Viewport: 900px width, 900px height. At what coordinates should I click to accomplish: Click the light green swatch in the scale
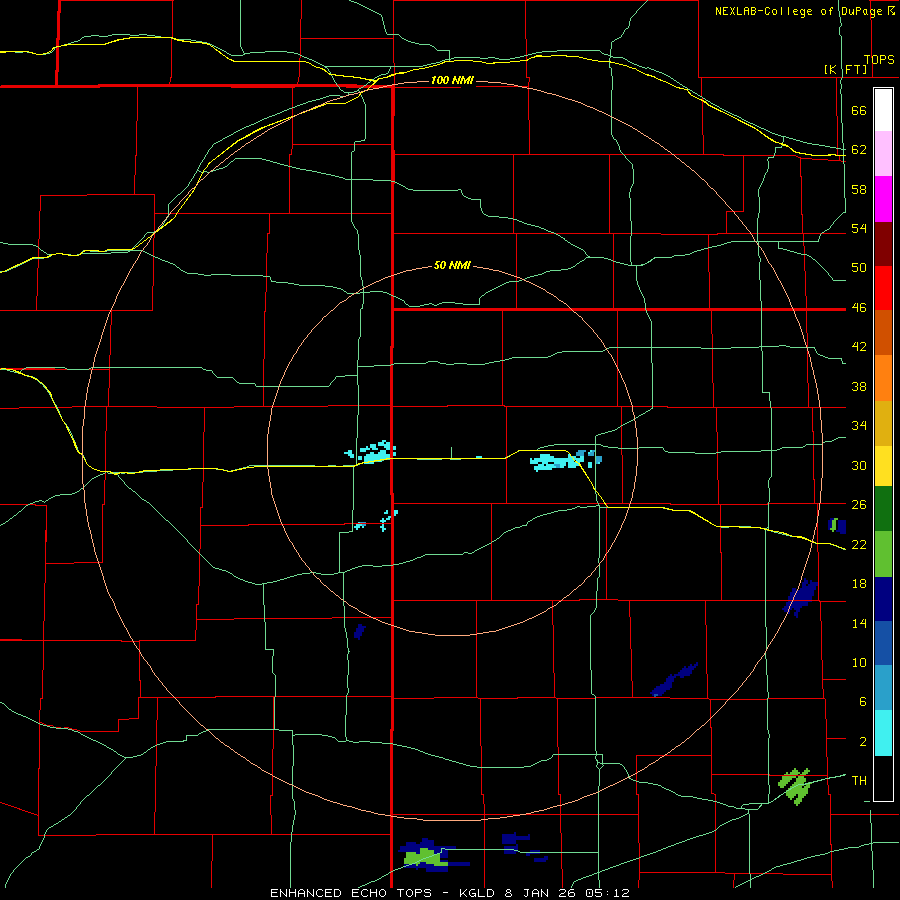883,554
